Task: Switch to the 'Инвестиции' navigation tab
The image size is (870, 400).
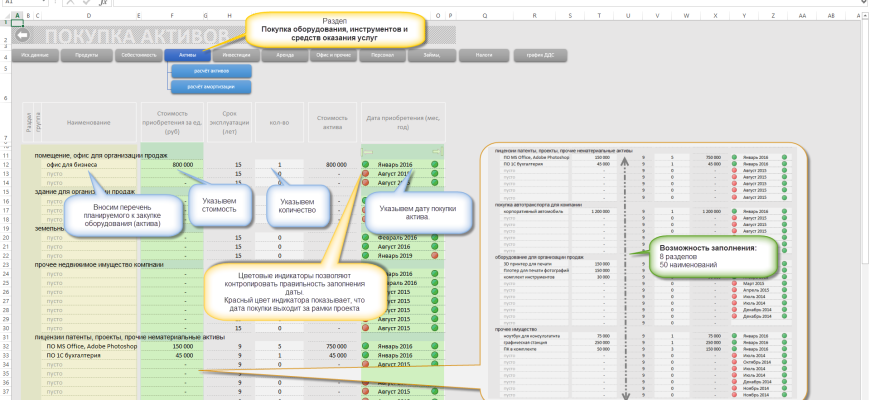Action: pos(236,56)
